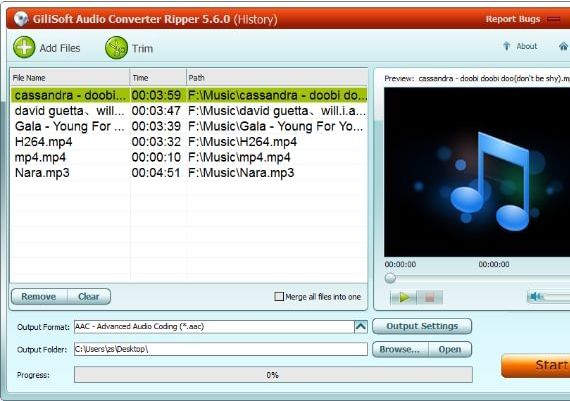Image resolution: width=570 pixels, height=401 pixels.
Task: Open Output Settings
Action: tap(422, 326)
